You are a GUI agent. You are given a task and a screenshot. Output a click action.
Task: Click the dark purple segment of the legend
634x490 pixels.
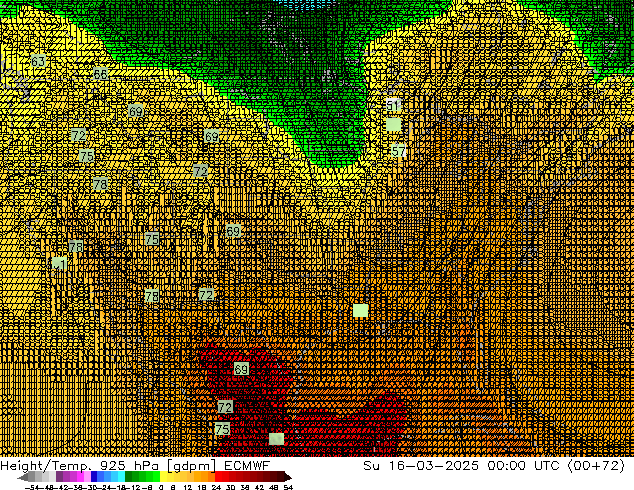(x=59, y=476)
